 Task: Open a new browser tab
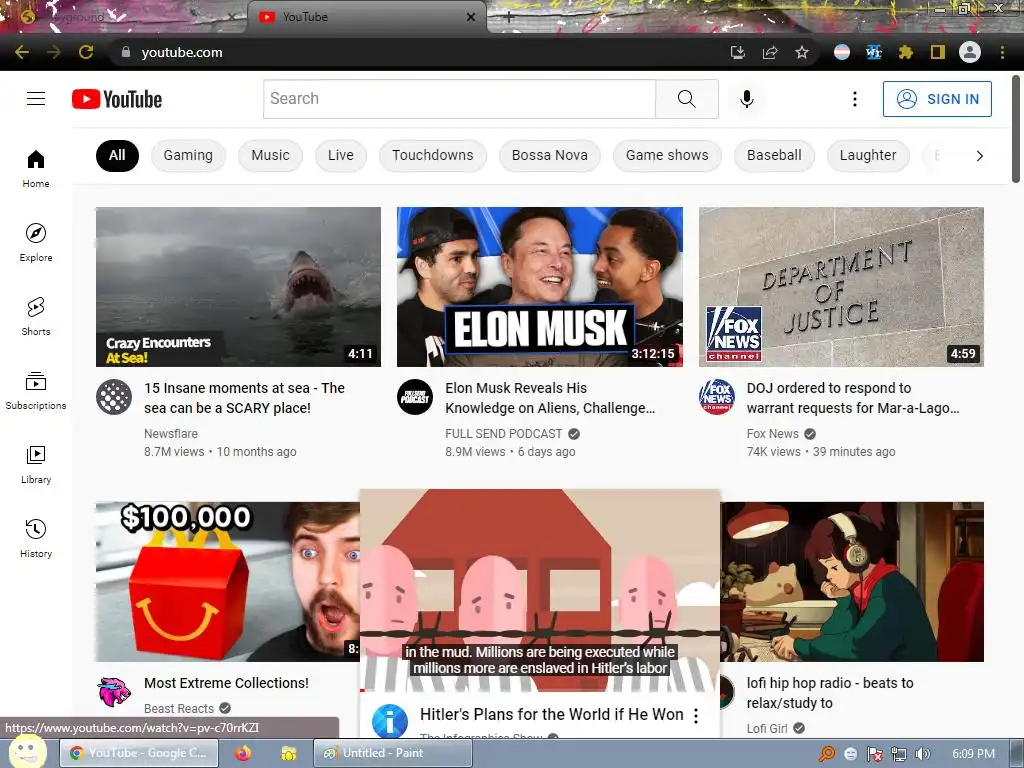pos(509,18)
